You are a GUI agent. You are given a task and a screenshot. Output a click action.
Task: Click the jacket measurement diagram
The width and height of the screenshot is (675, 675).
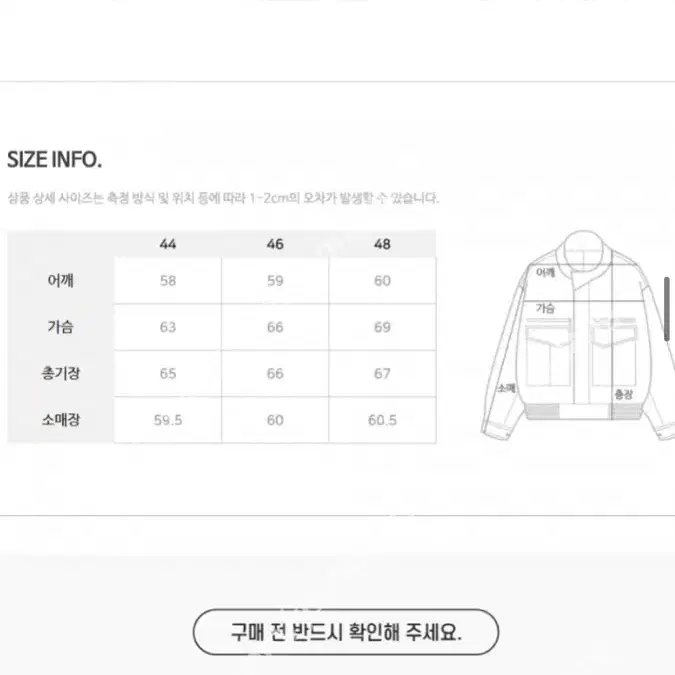pos(578,336)
